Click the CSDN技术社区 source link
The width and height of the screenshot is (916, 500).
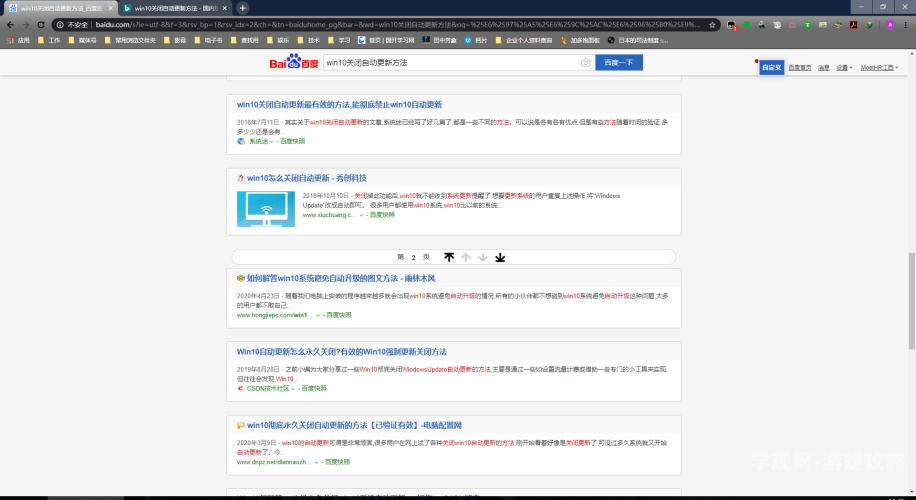268,388
